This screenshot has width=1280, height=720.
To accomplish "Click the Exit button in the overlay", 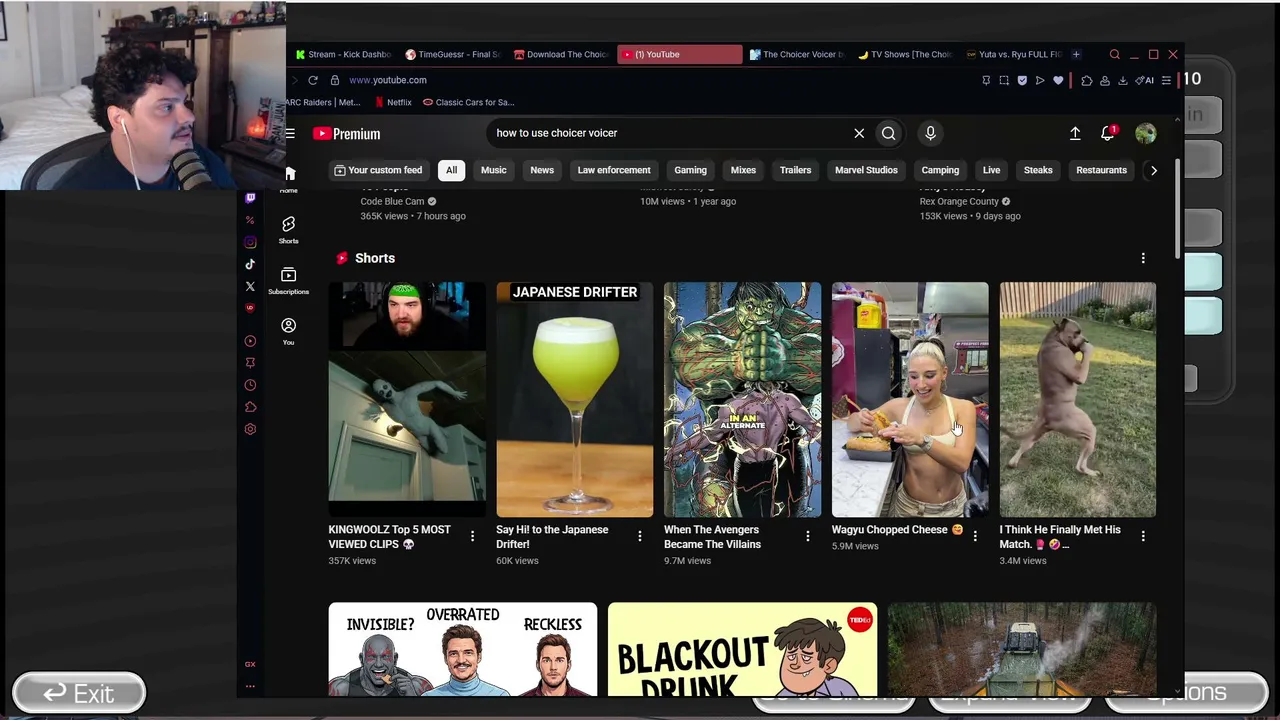I will coord(79,693).
